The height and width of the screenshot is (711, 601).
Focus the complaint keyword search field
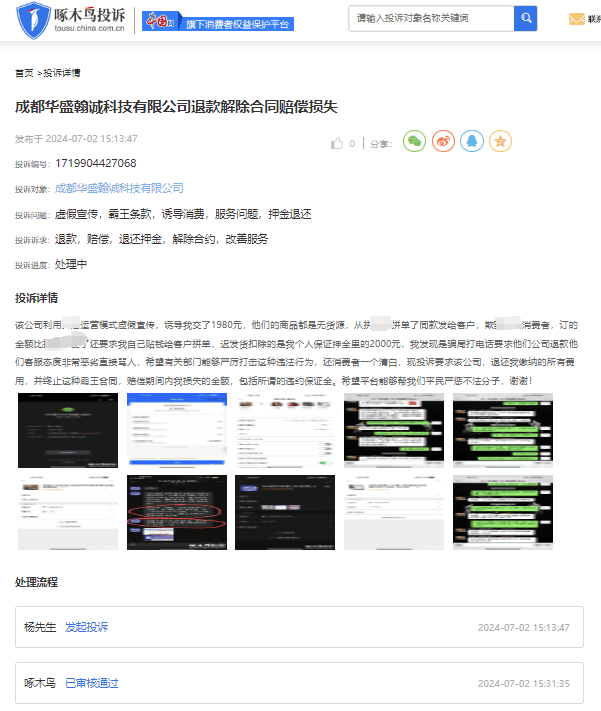click(431, 18)
